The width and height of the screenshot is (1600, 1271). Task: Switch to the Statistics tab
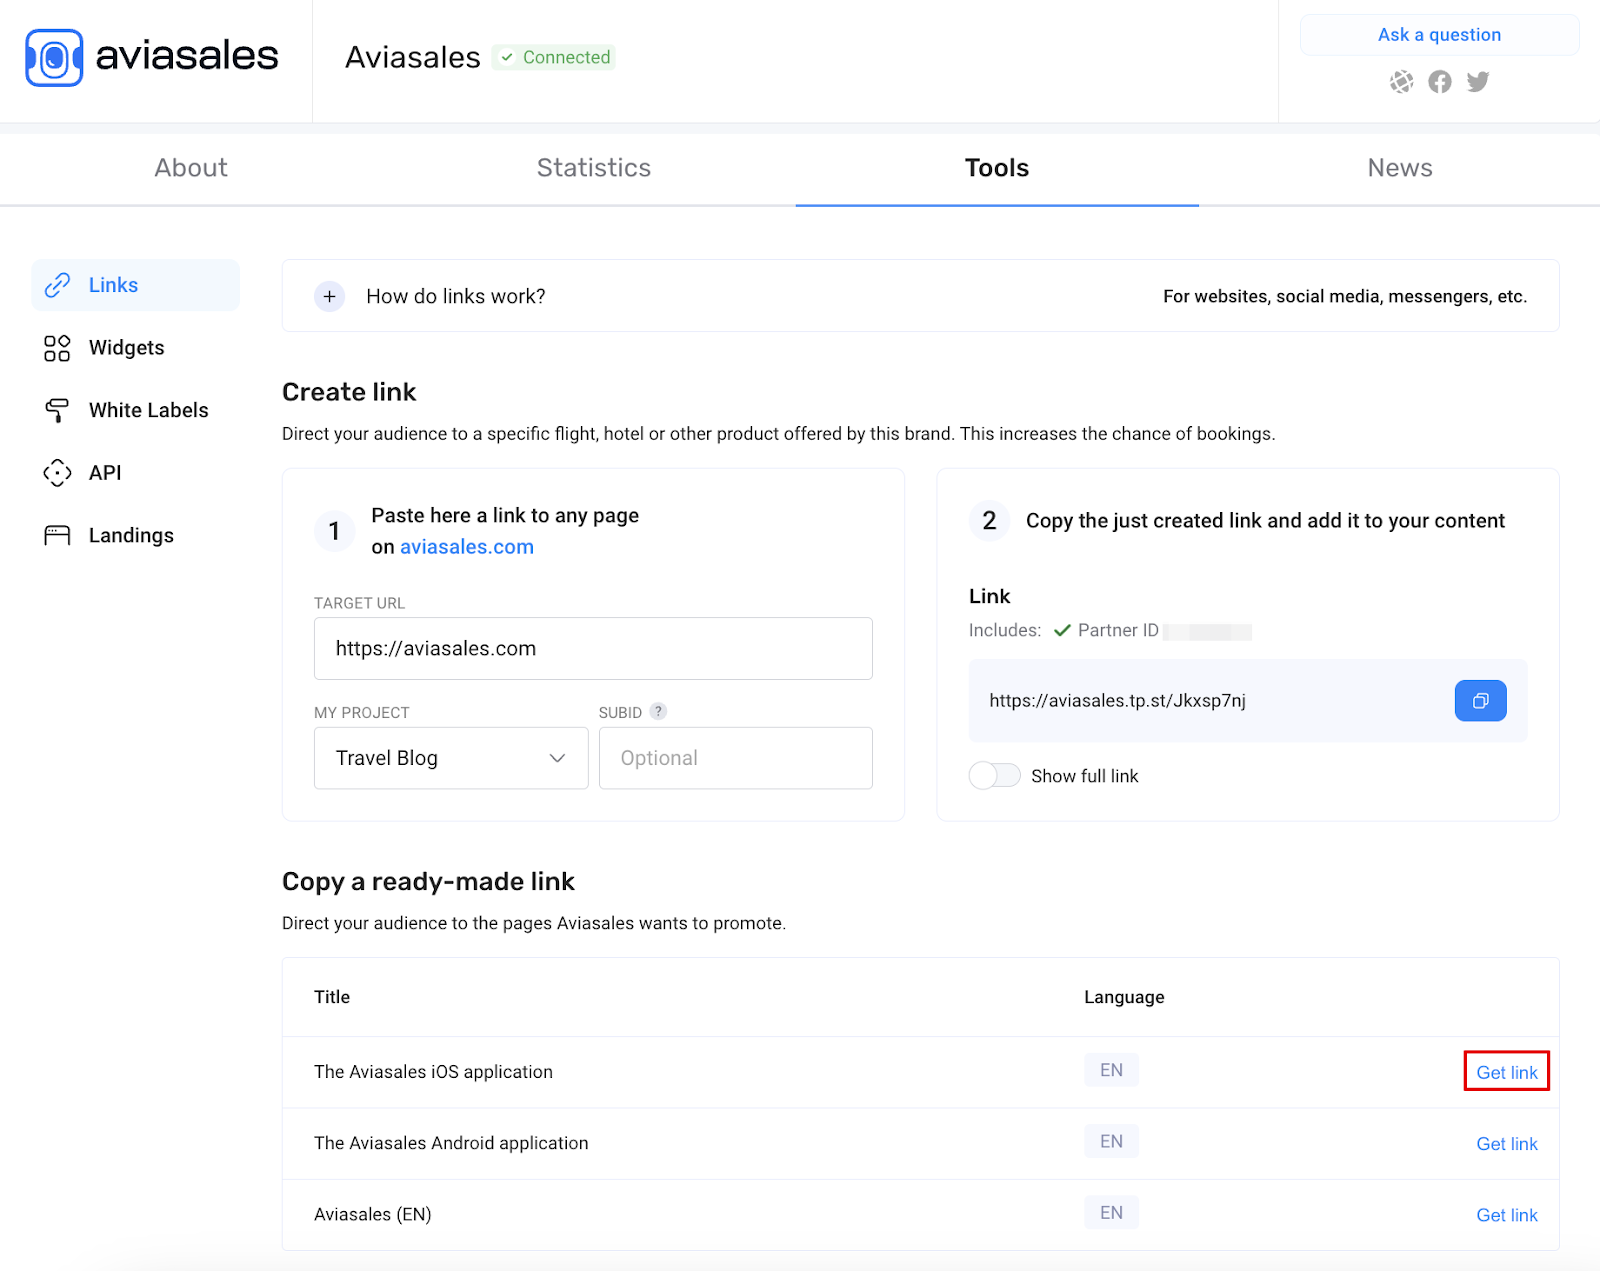point(594,168)
